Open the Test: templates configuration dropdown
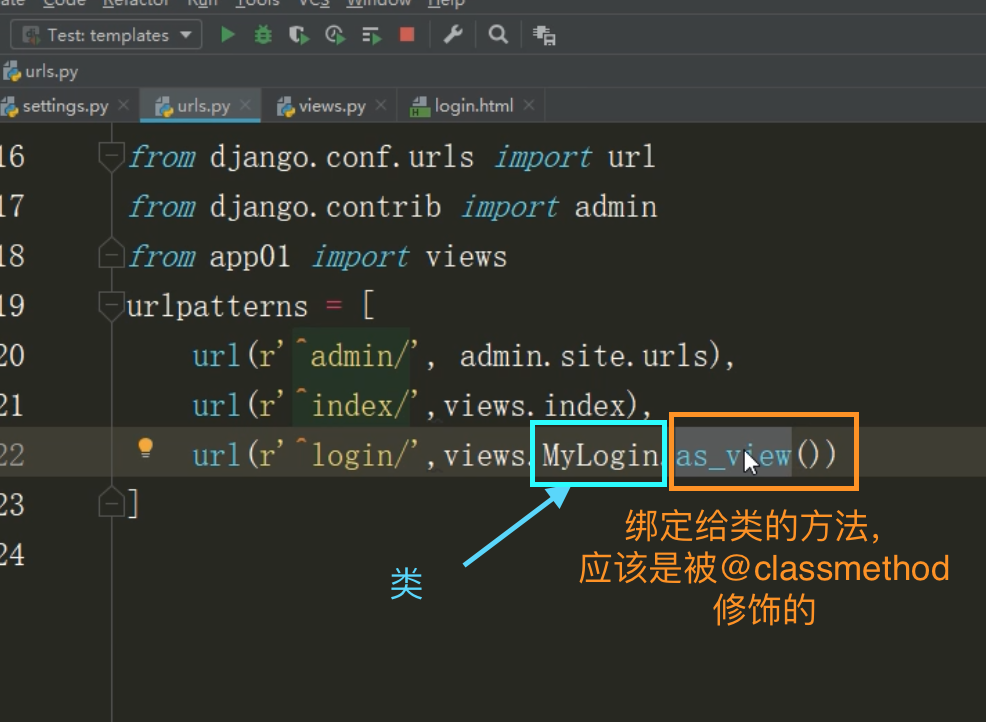The image size is (986, 722). point(107,35)
